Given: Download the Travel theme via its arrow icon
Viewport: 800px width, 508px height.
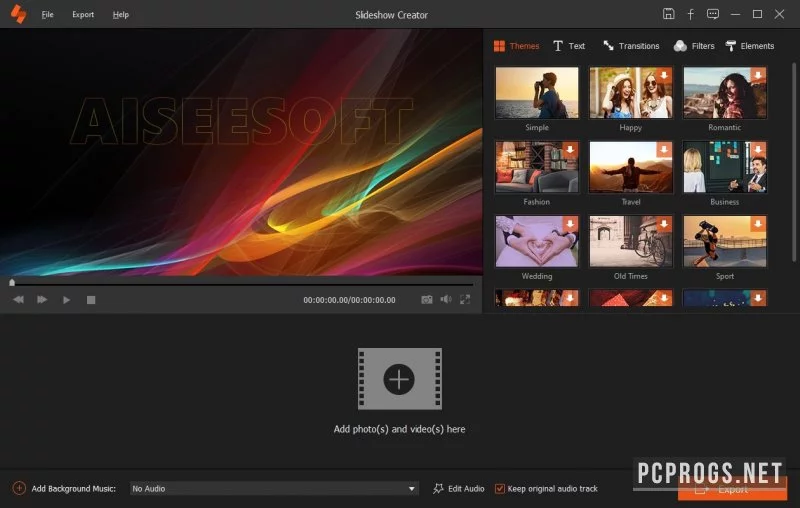Looking at the screenshot, I should click(664, 149).
